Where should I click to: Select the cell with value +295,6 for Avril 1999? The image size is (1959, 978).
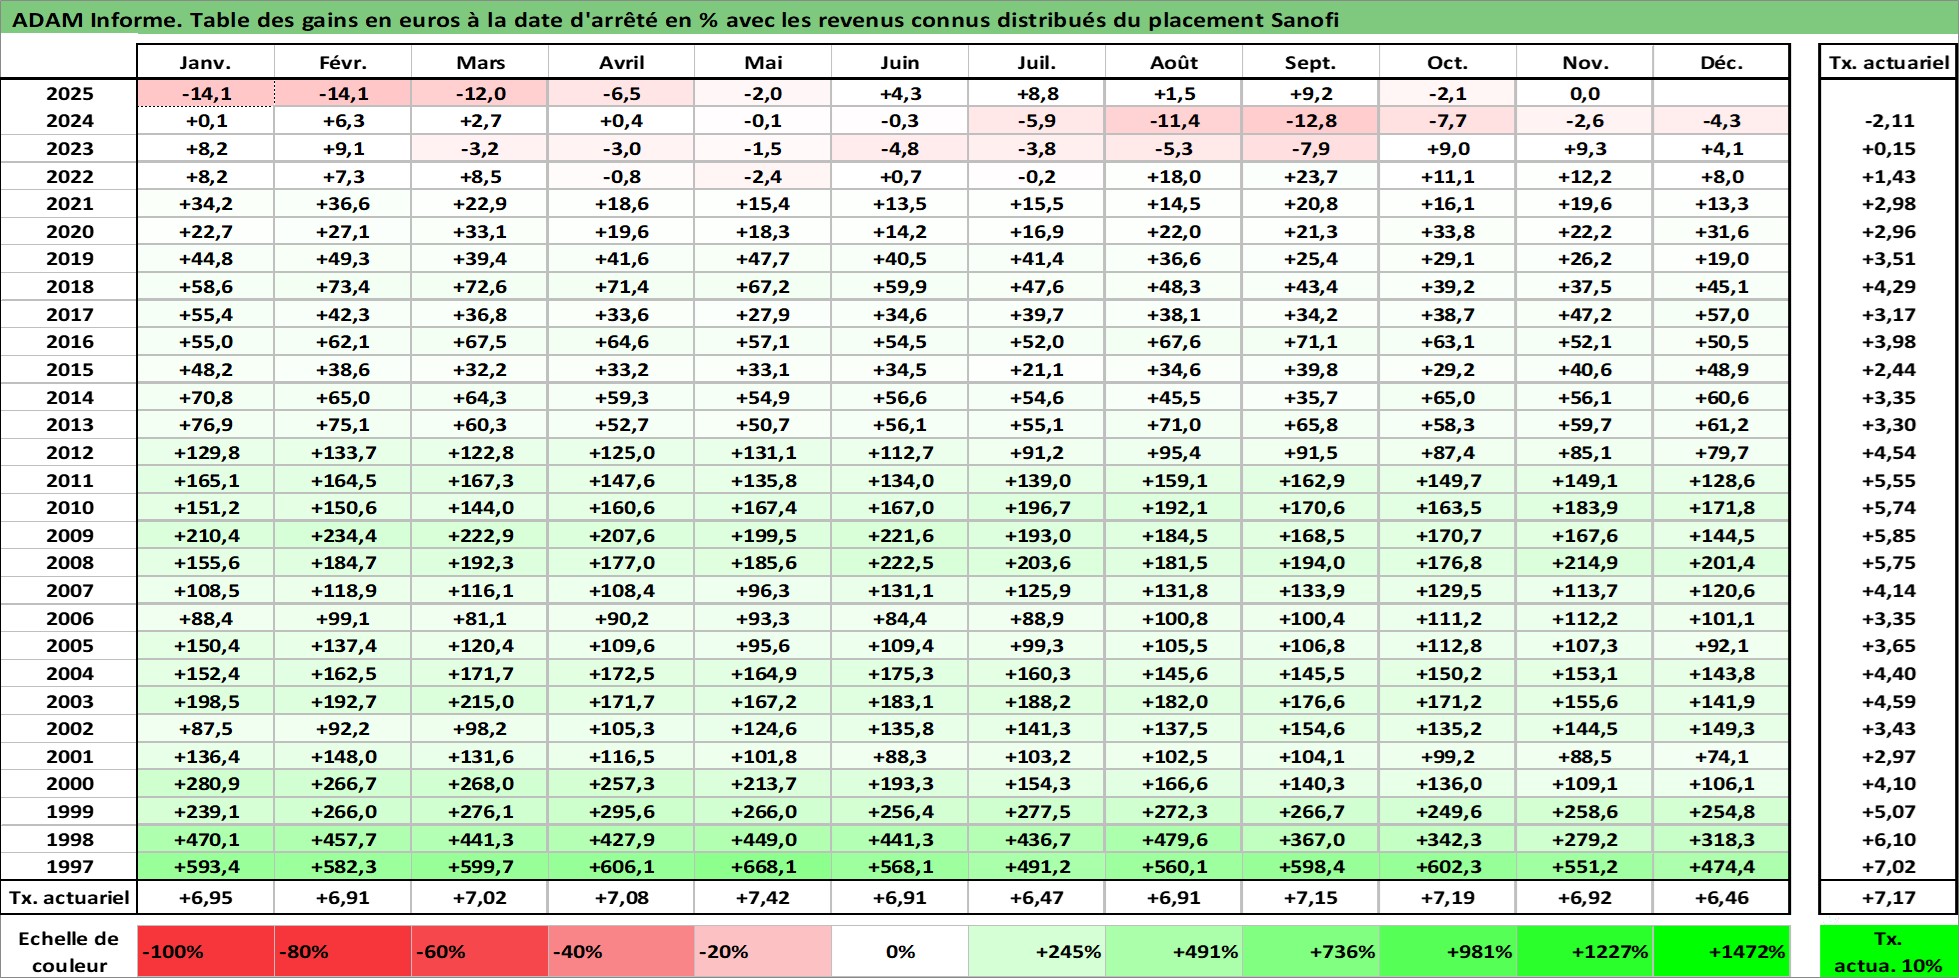621,812
